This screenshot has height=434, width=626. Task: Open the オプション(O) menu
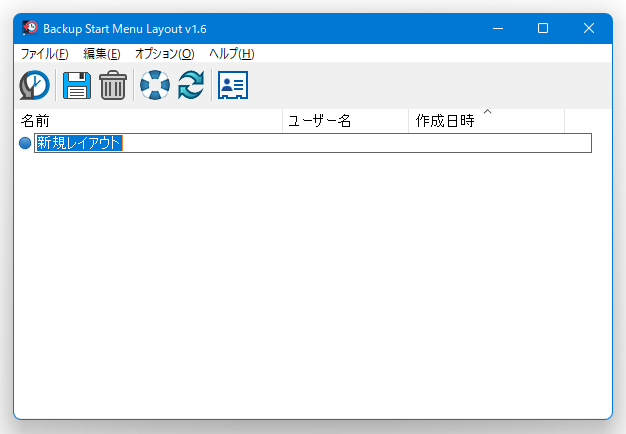click(164, 54)
